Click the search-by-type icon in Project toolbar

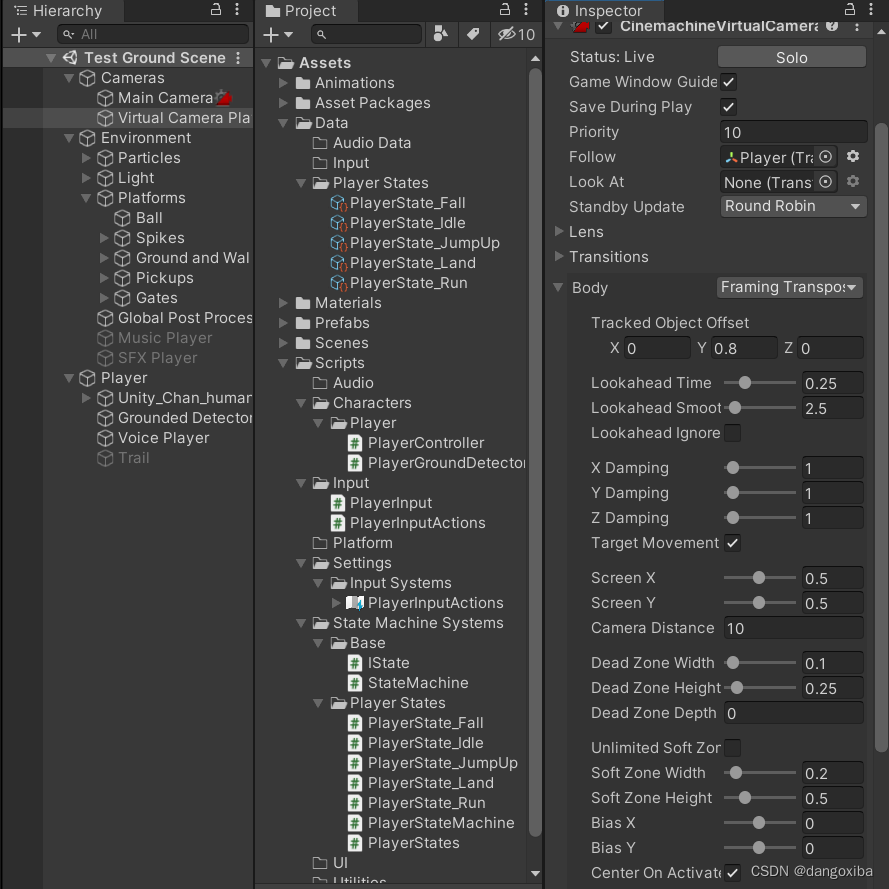(x=441, y=34)
